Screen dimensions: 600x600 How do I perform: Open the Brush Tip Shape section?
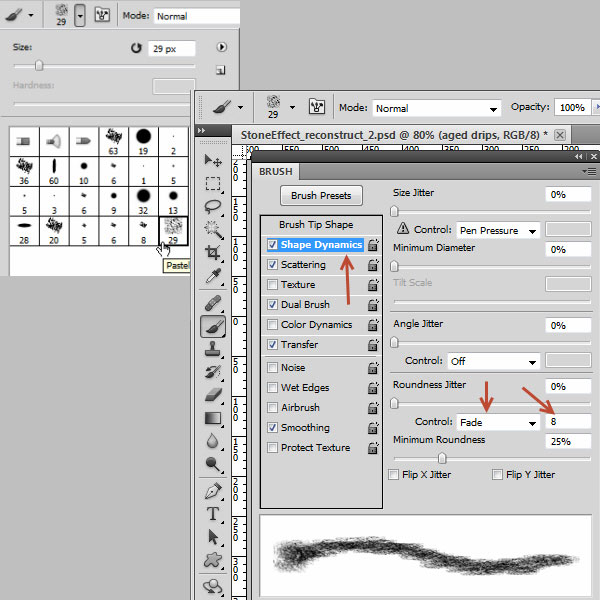pos(316,225)
